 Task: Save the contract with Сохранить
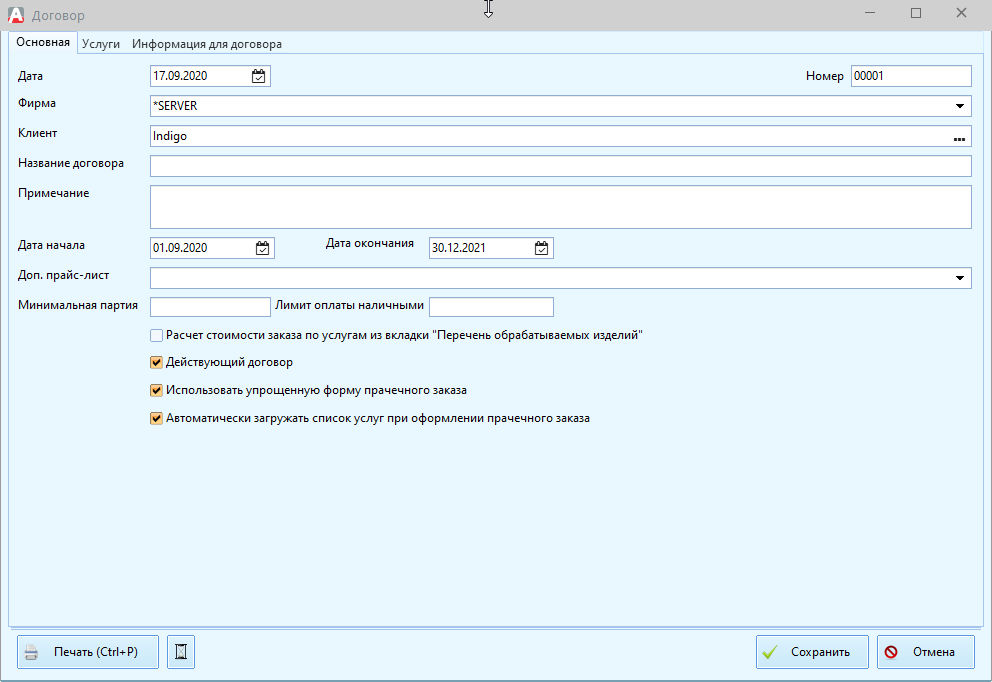click(x=812, y=652)
